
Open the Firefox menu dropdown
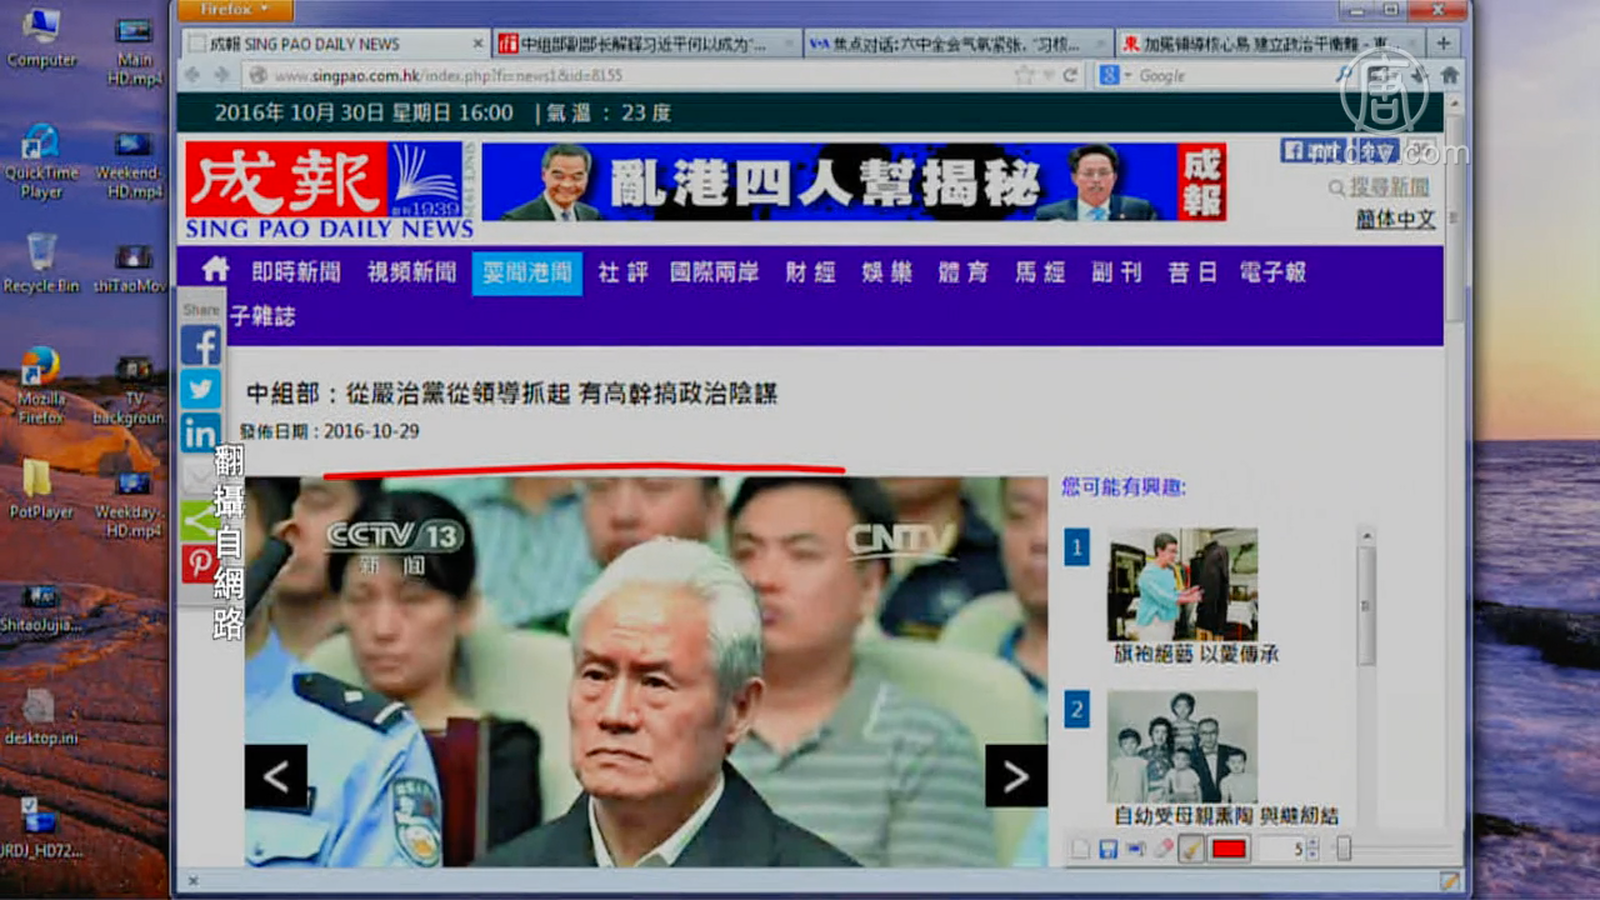[235, 10]
